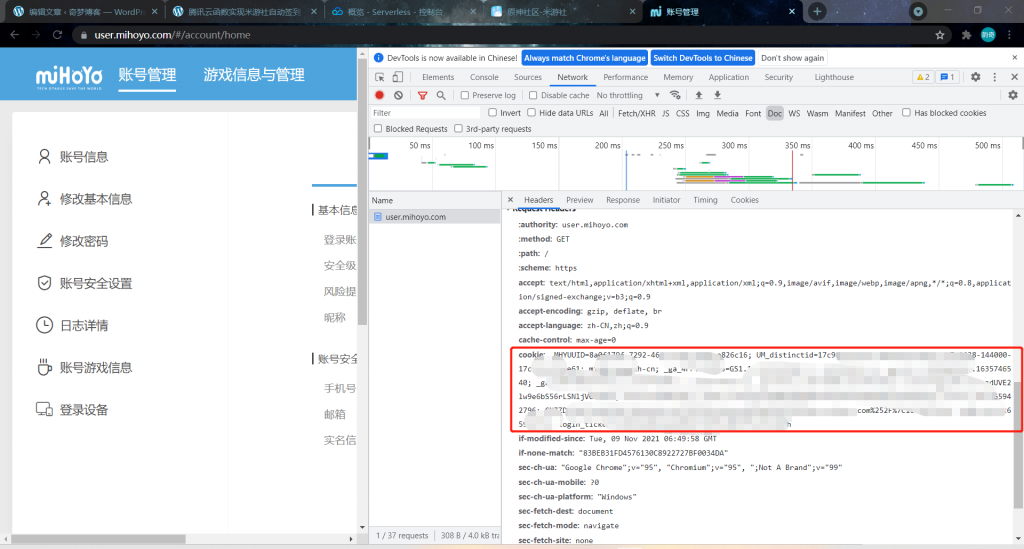The height and width of the screenshot is (549, 1024).
Task: Clear the network log
Action: pos(398,95)
